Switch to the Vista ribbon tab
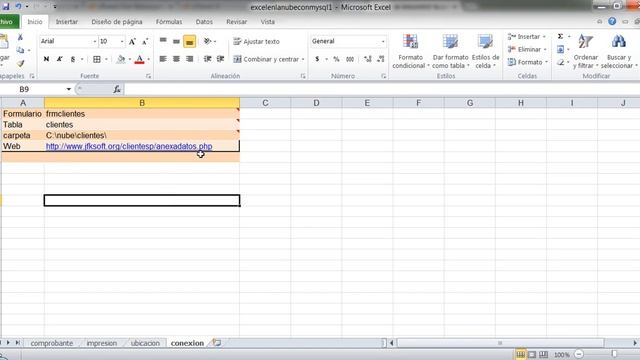The width and height of the screenshot is (640, 360). [268, 22]
